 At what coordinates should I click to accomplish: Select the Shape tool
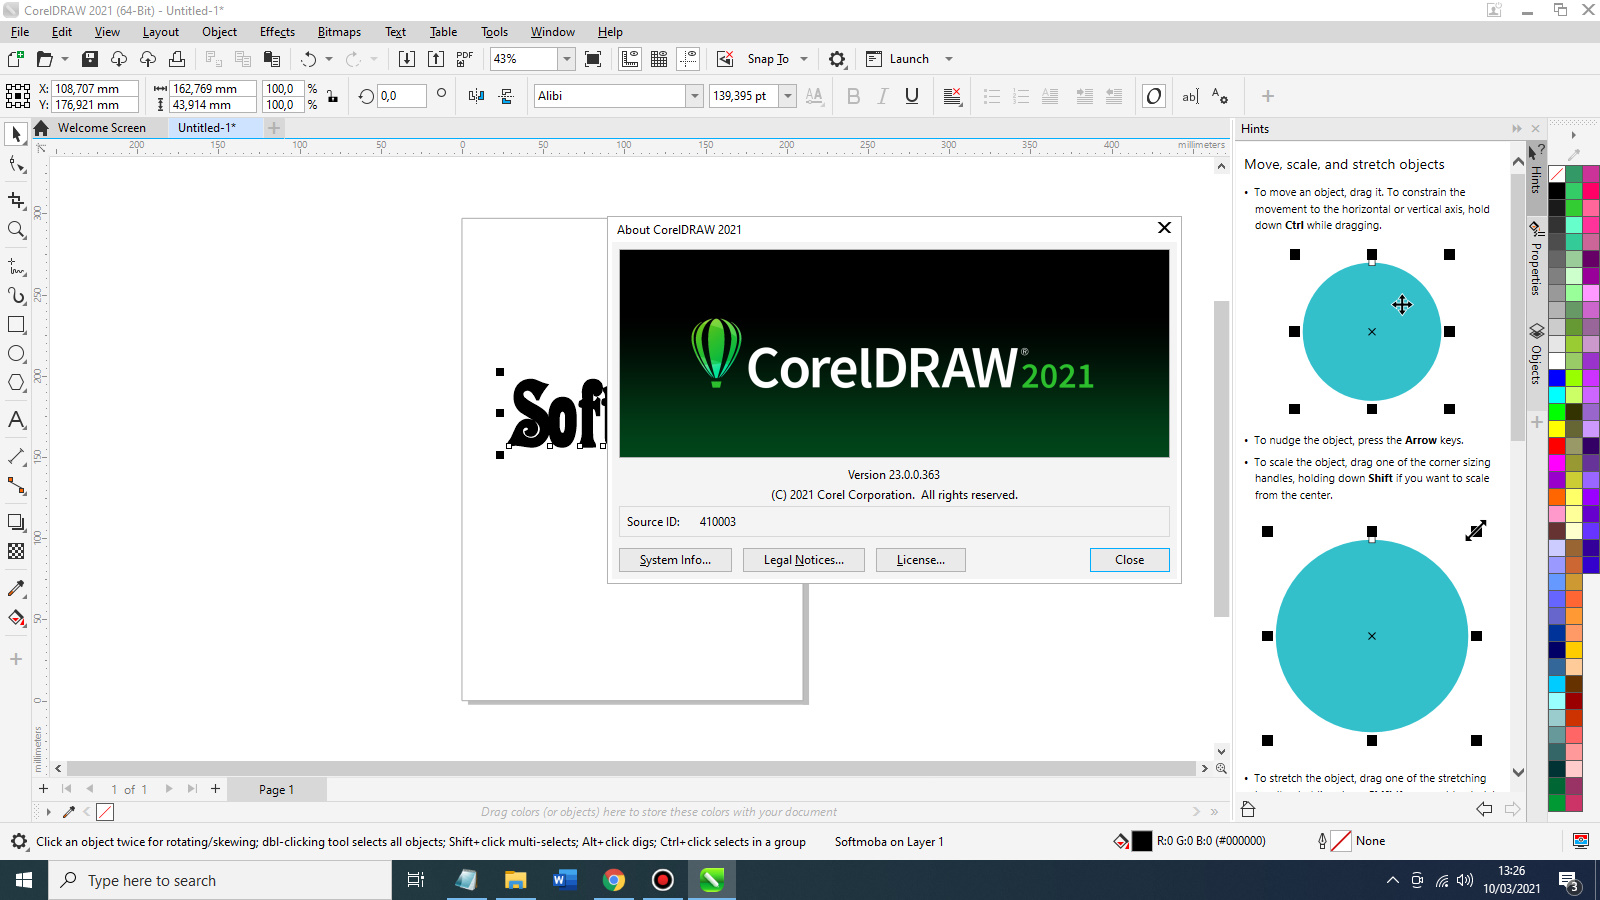16,165
